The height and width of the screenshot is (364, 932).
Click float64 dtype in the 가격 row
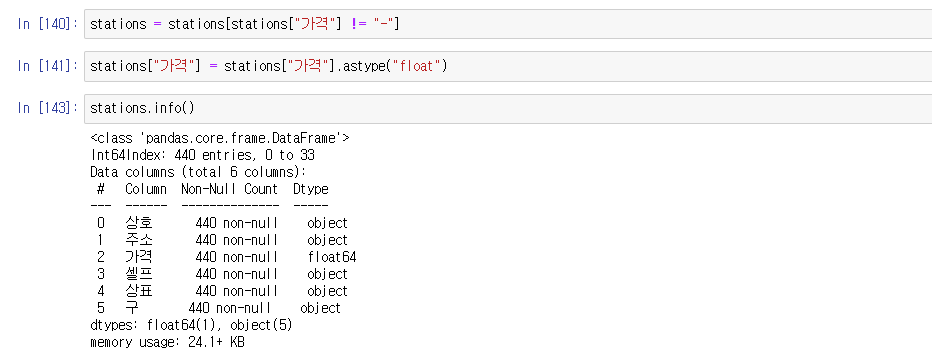click(x=332, y=258)
